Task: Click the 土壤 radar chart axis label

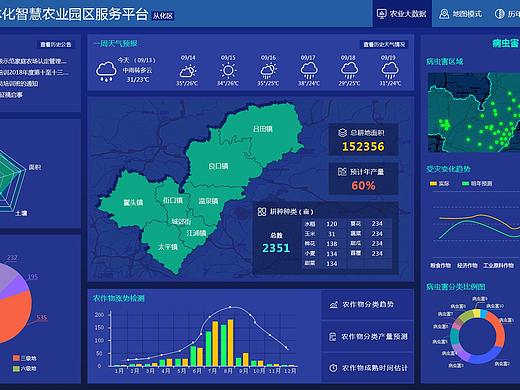Action: coord(21,213)
